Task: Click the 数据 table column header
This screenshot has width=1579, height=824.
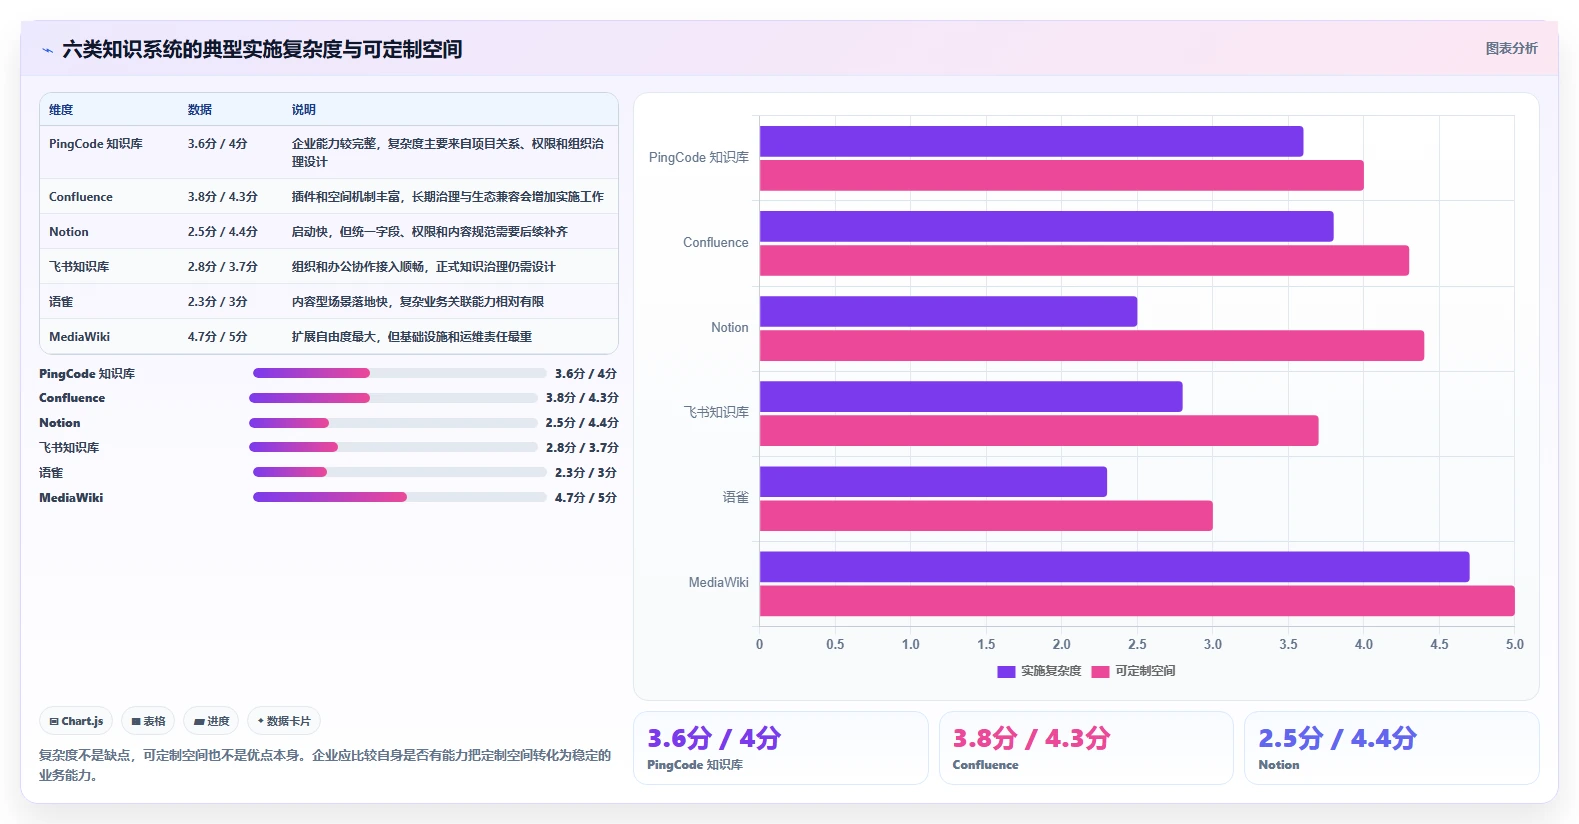Action: (200, 110)
